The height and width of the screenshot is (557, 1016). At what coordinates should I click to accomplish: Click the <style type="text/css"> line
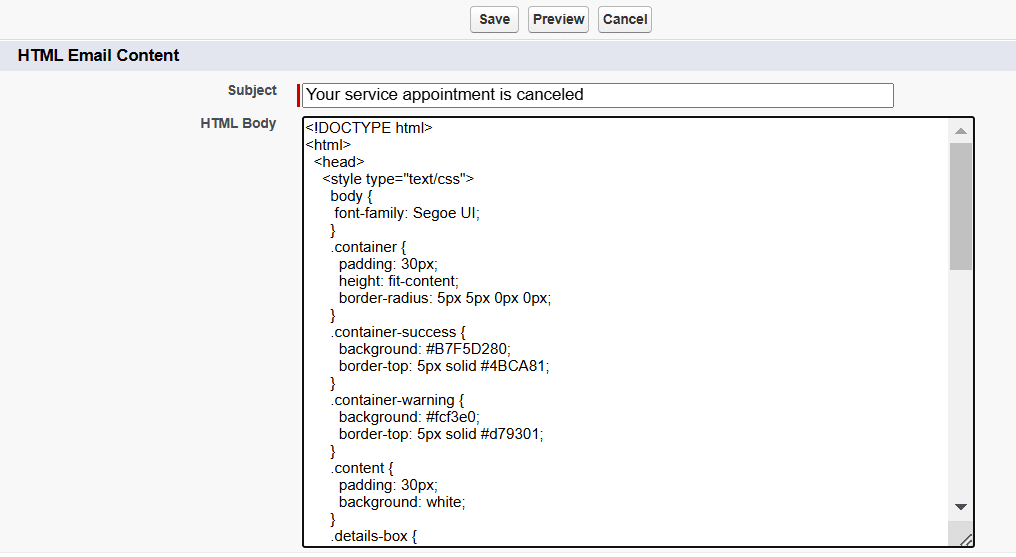(398, 179)
